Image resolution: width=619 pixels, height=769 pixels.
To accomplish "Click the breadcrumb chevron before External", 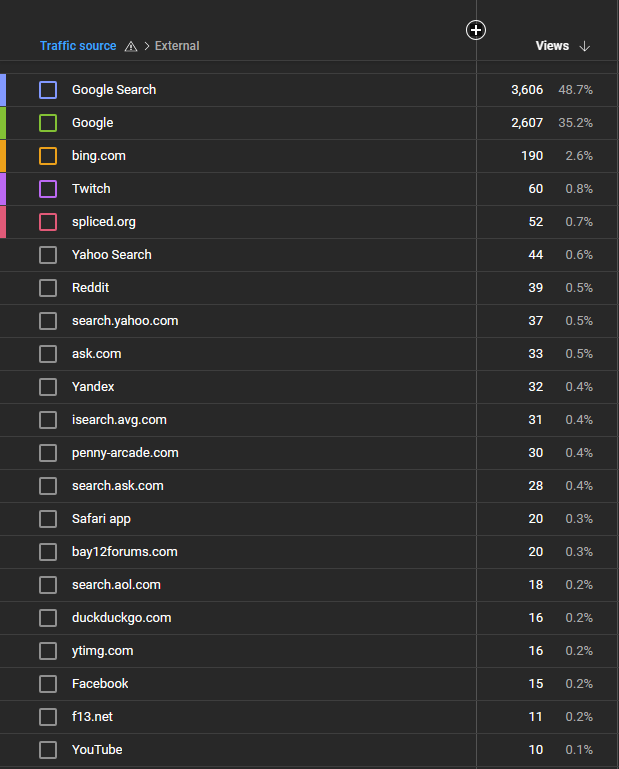I will pos(147,46).
